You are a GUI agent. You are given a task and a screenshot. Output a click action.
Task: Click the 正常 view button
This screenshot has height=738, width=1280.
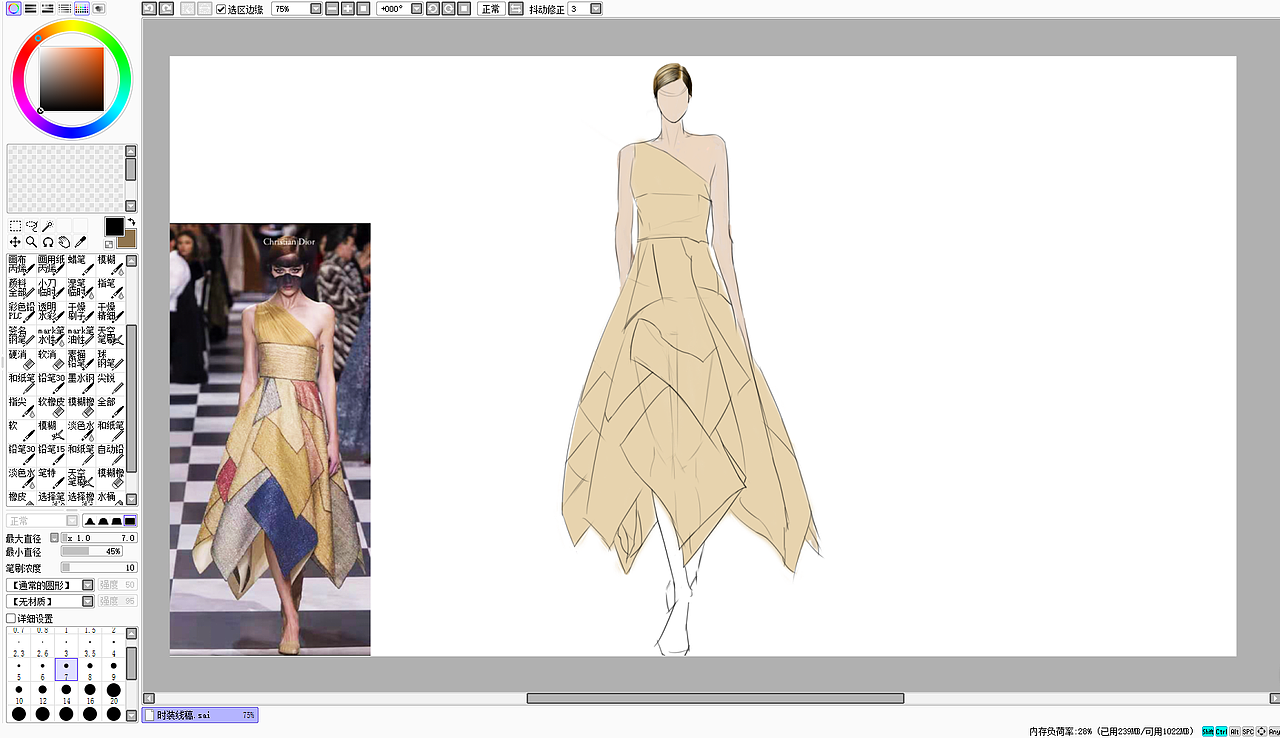point(490,9)
